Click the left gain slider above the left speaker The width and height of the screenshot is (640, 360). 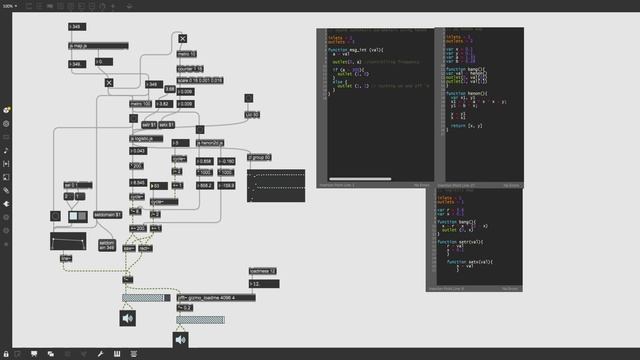pyautogui.click(x=146, y=298)
